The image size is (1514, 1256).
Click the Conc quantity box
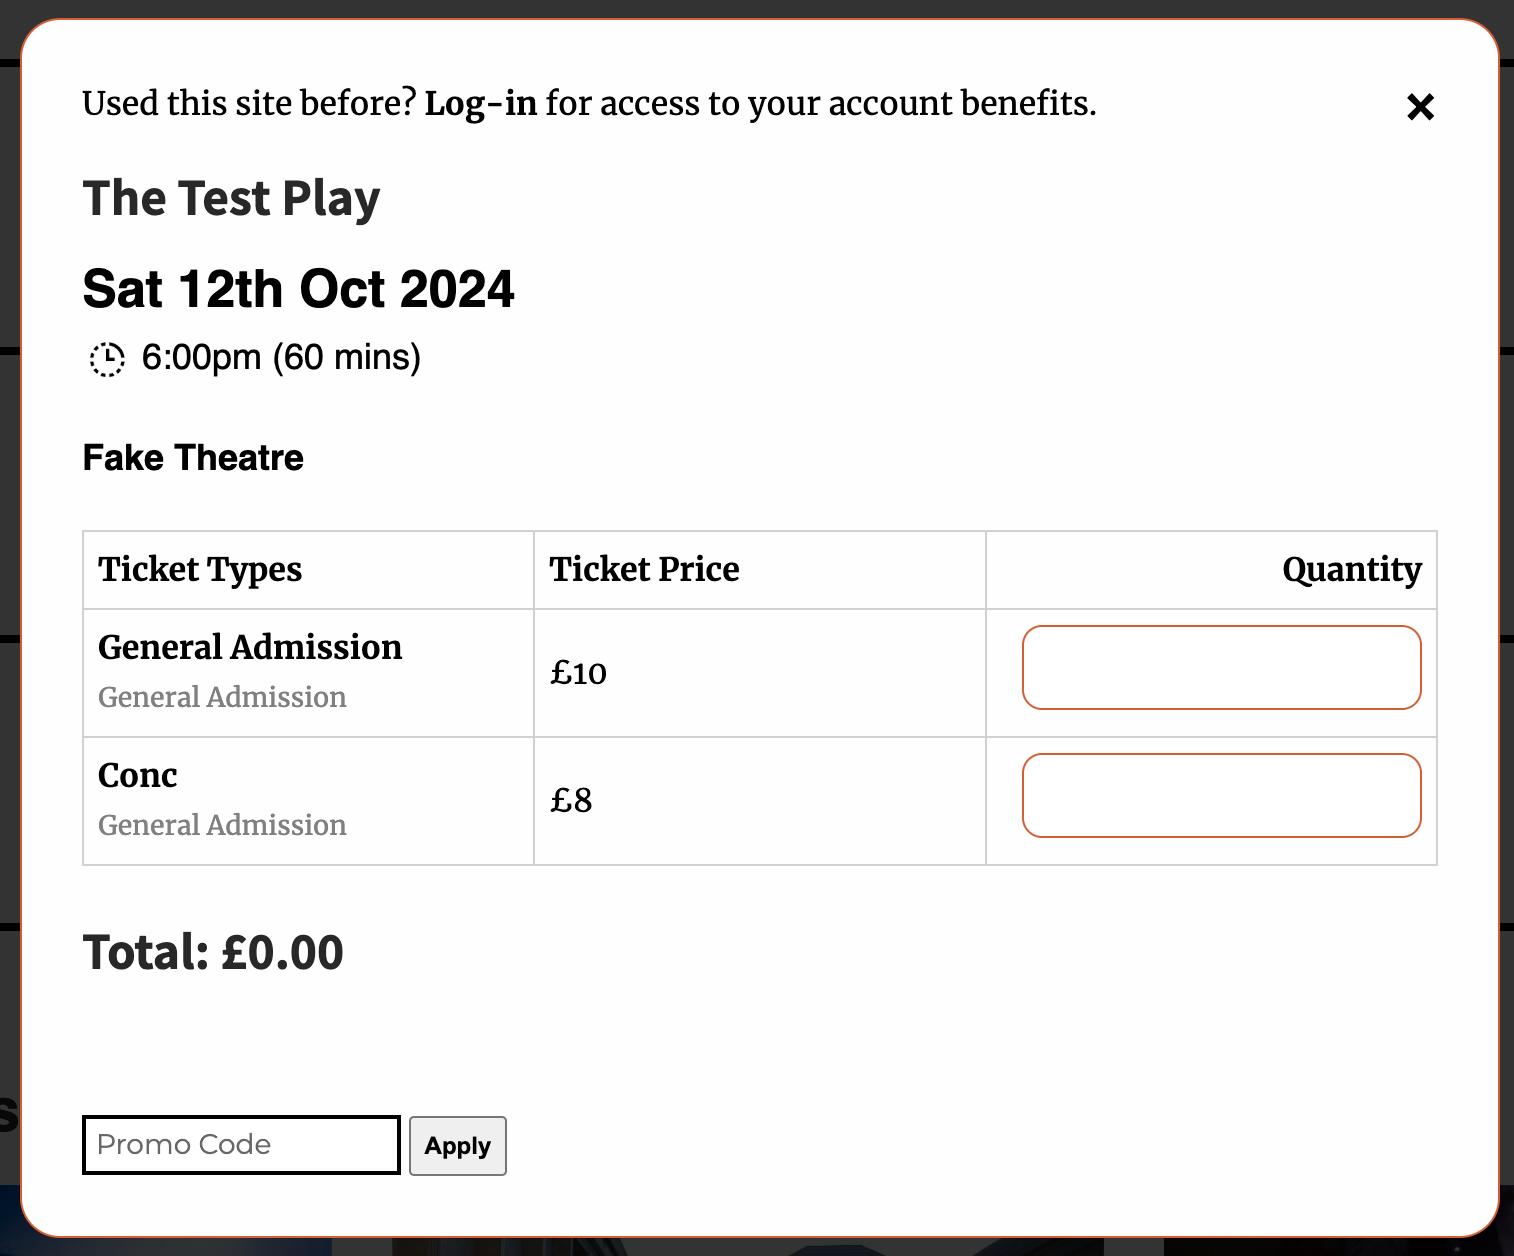click(x=1221, y=795)
